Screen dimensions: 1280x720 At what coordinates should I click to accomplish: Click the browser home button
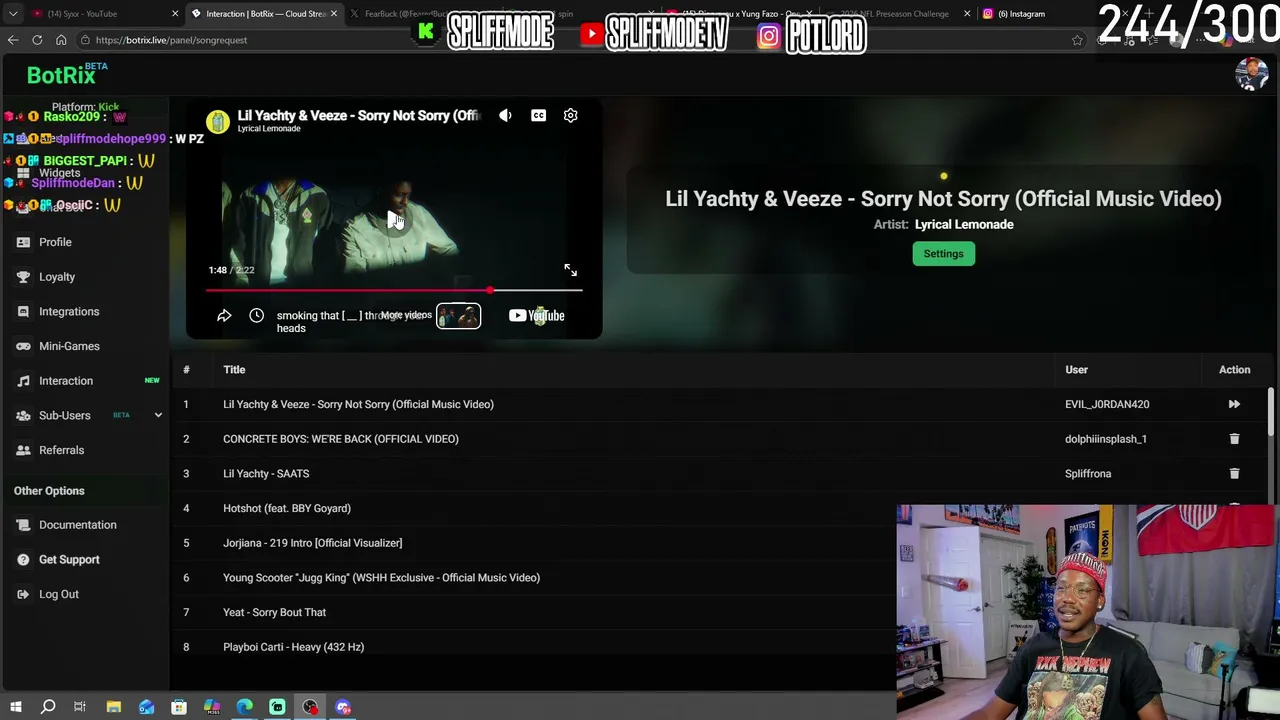pyautogui.click(x=61, y=40)
